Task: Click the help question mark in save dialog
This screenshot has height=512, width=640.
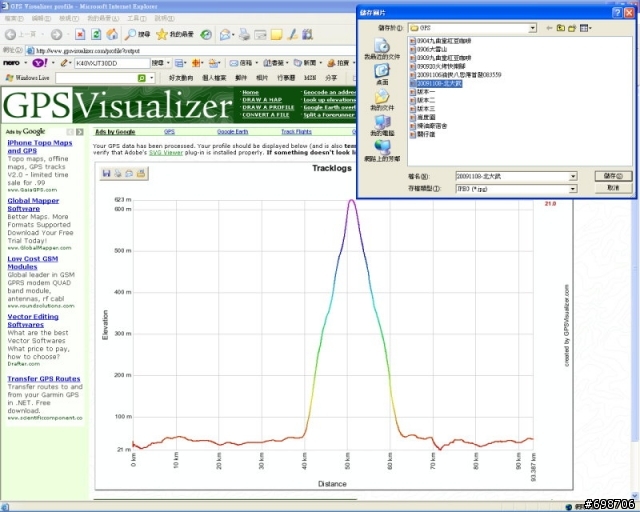Action: 618,13
